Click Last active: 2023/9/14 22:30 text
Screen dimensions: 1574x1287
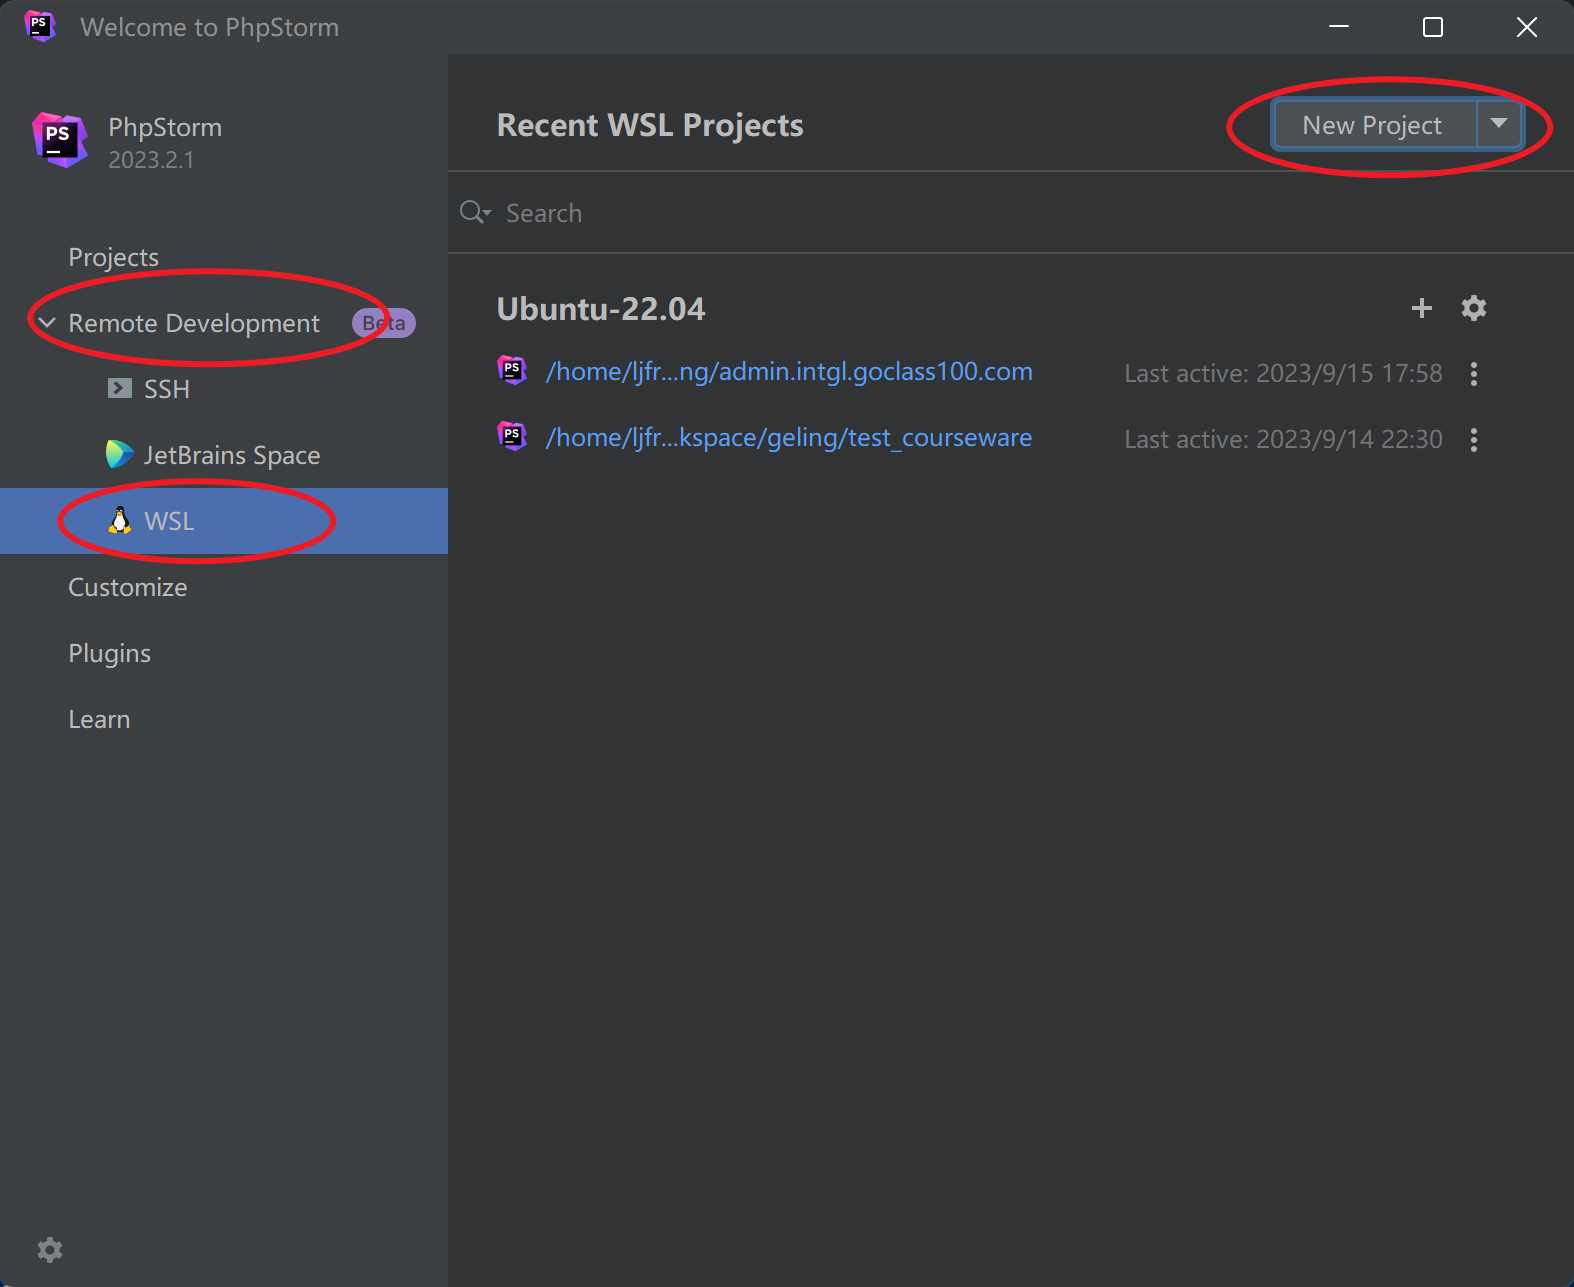(x=1283, y=439)
